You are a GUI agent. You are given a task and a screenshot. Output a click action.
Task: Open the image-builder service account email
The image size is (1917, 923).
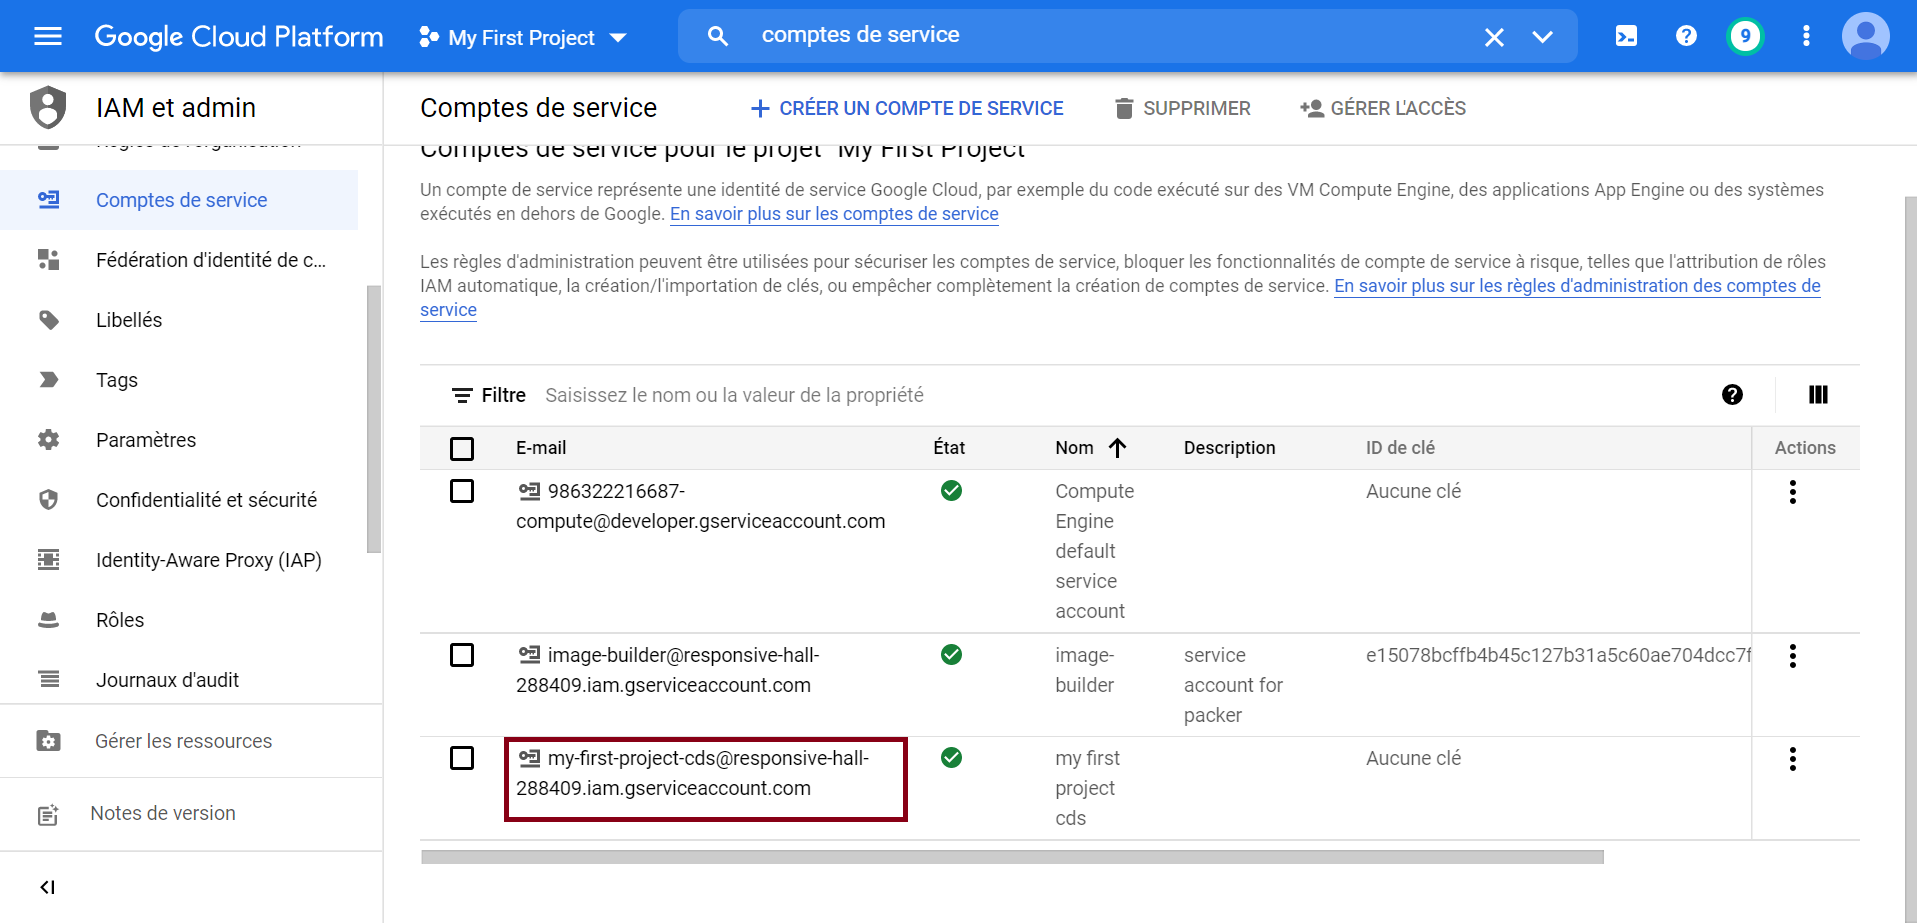(667, 670)
